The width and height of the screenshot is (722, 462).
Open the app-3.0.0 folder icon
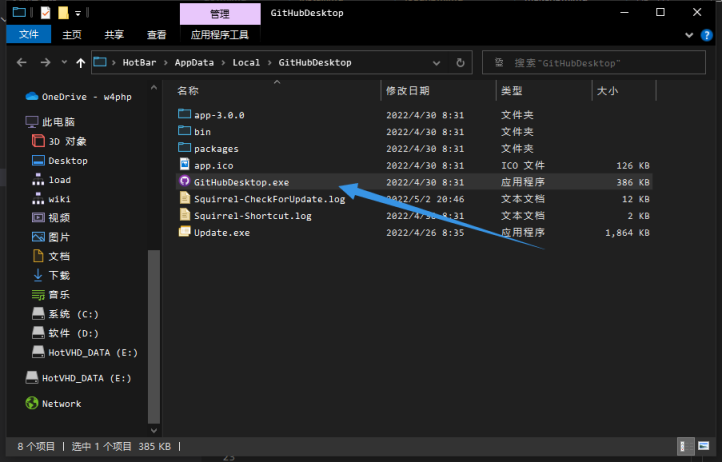184,114
